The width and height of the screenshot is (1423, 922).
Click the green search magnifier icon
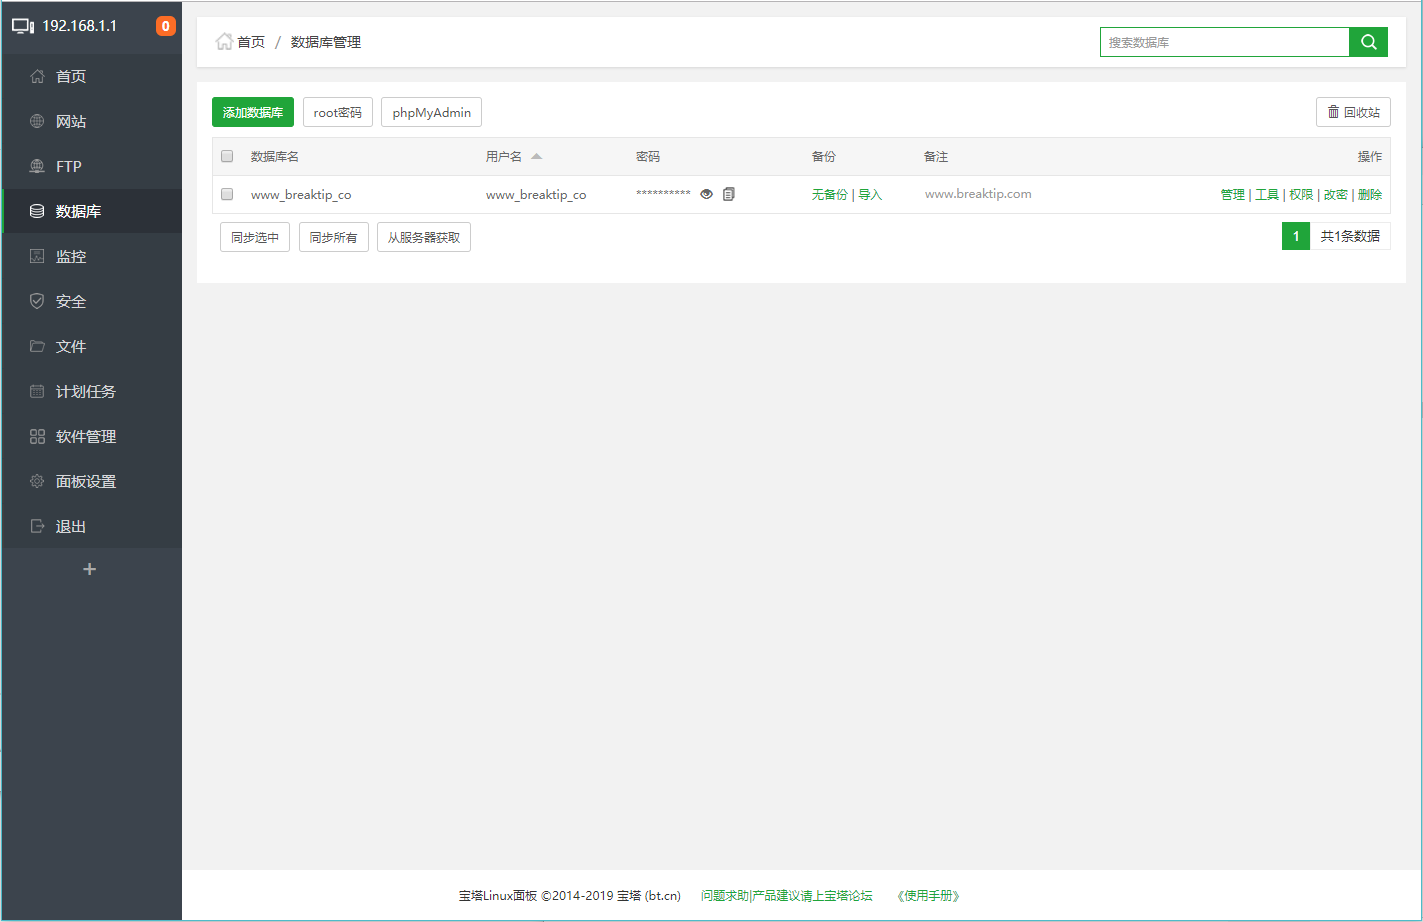coord(1367,42)
